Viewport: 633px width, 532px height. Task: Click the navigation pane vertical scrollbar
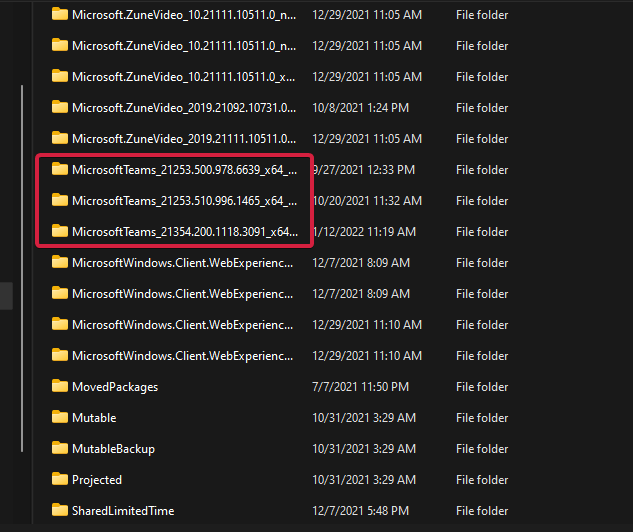tap(22, 268)
